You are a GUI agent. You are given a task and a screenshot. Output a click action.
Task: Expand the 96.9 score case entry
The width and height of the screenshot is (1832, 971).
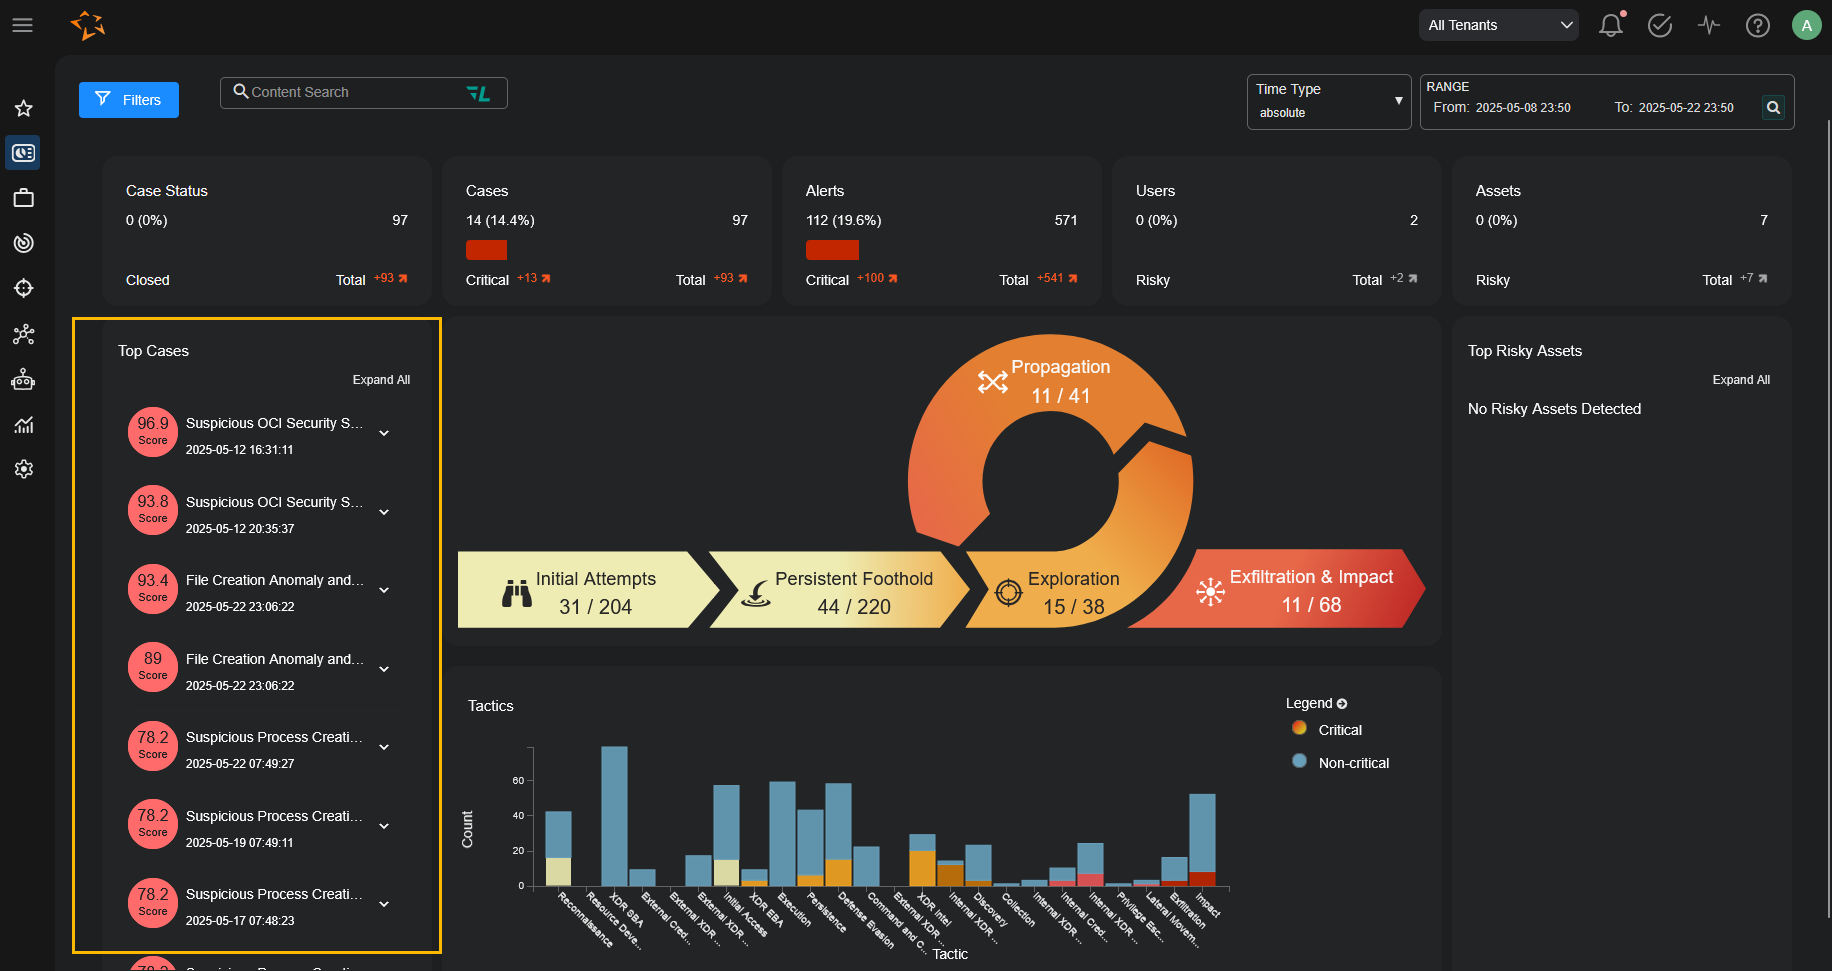[384, 434]
